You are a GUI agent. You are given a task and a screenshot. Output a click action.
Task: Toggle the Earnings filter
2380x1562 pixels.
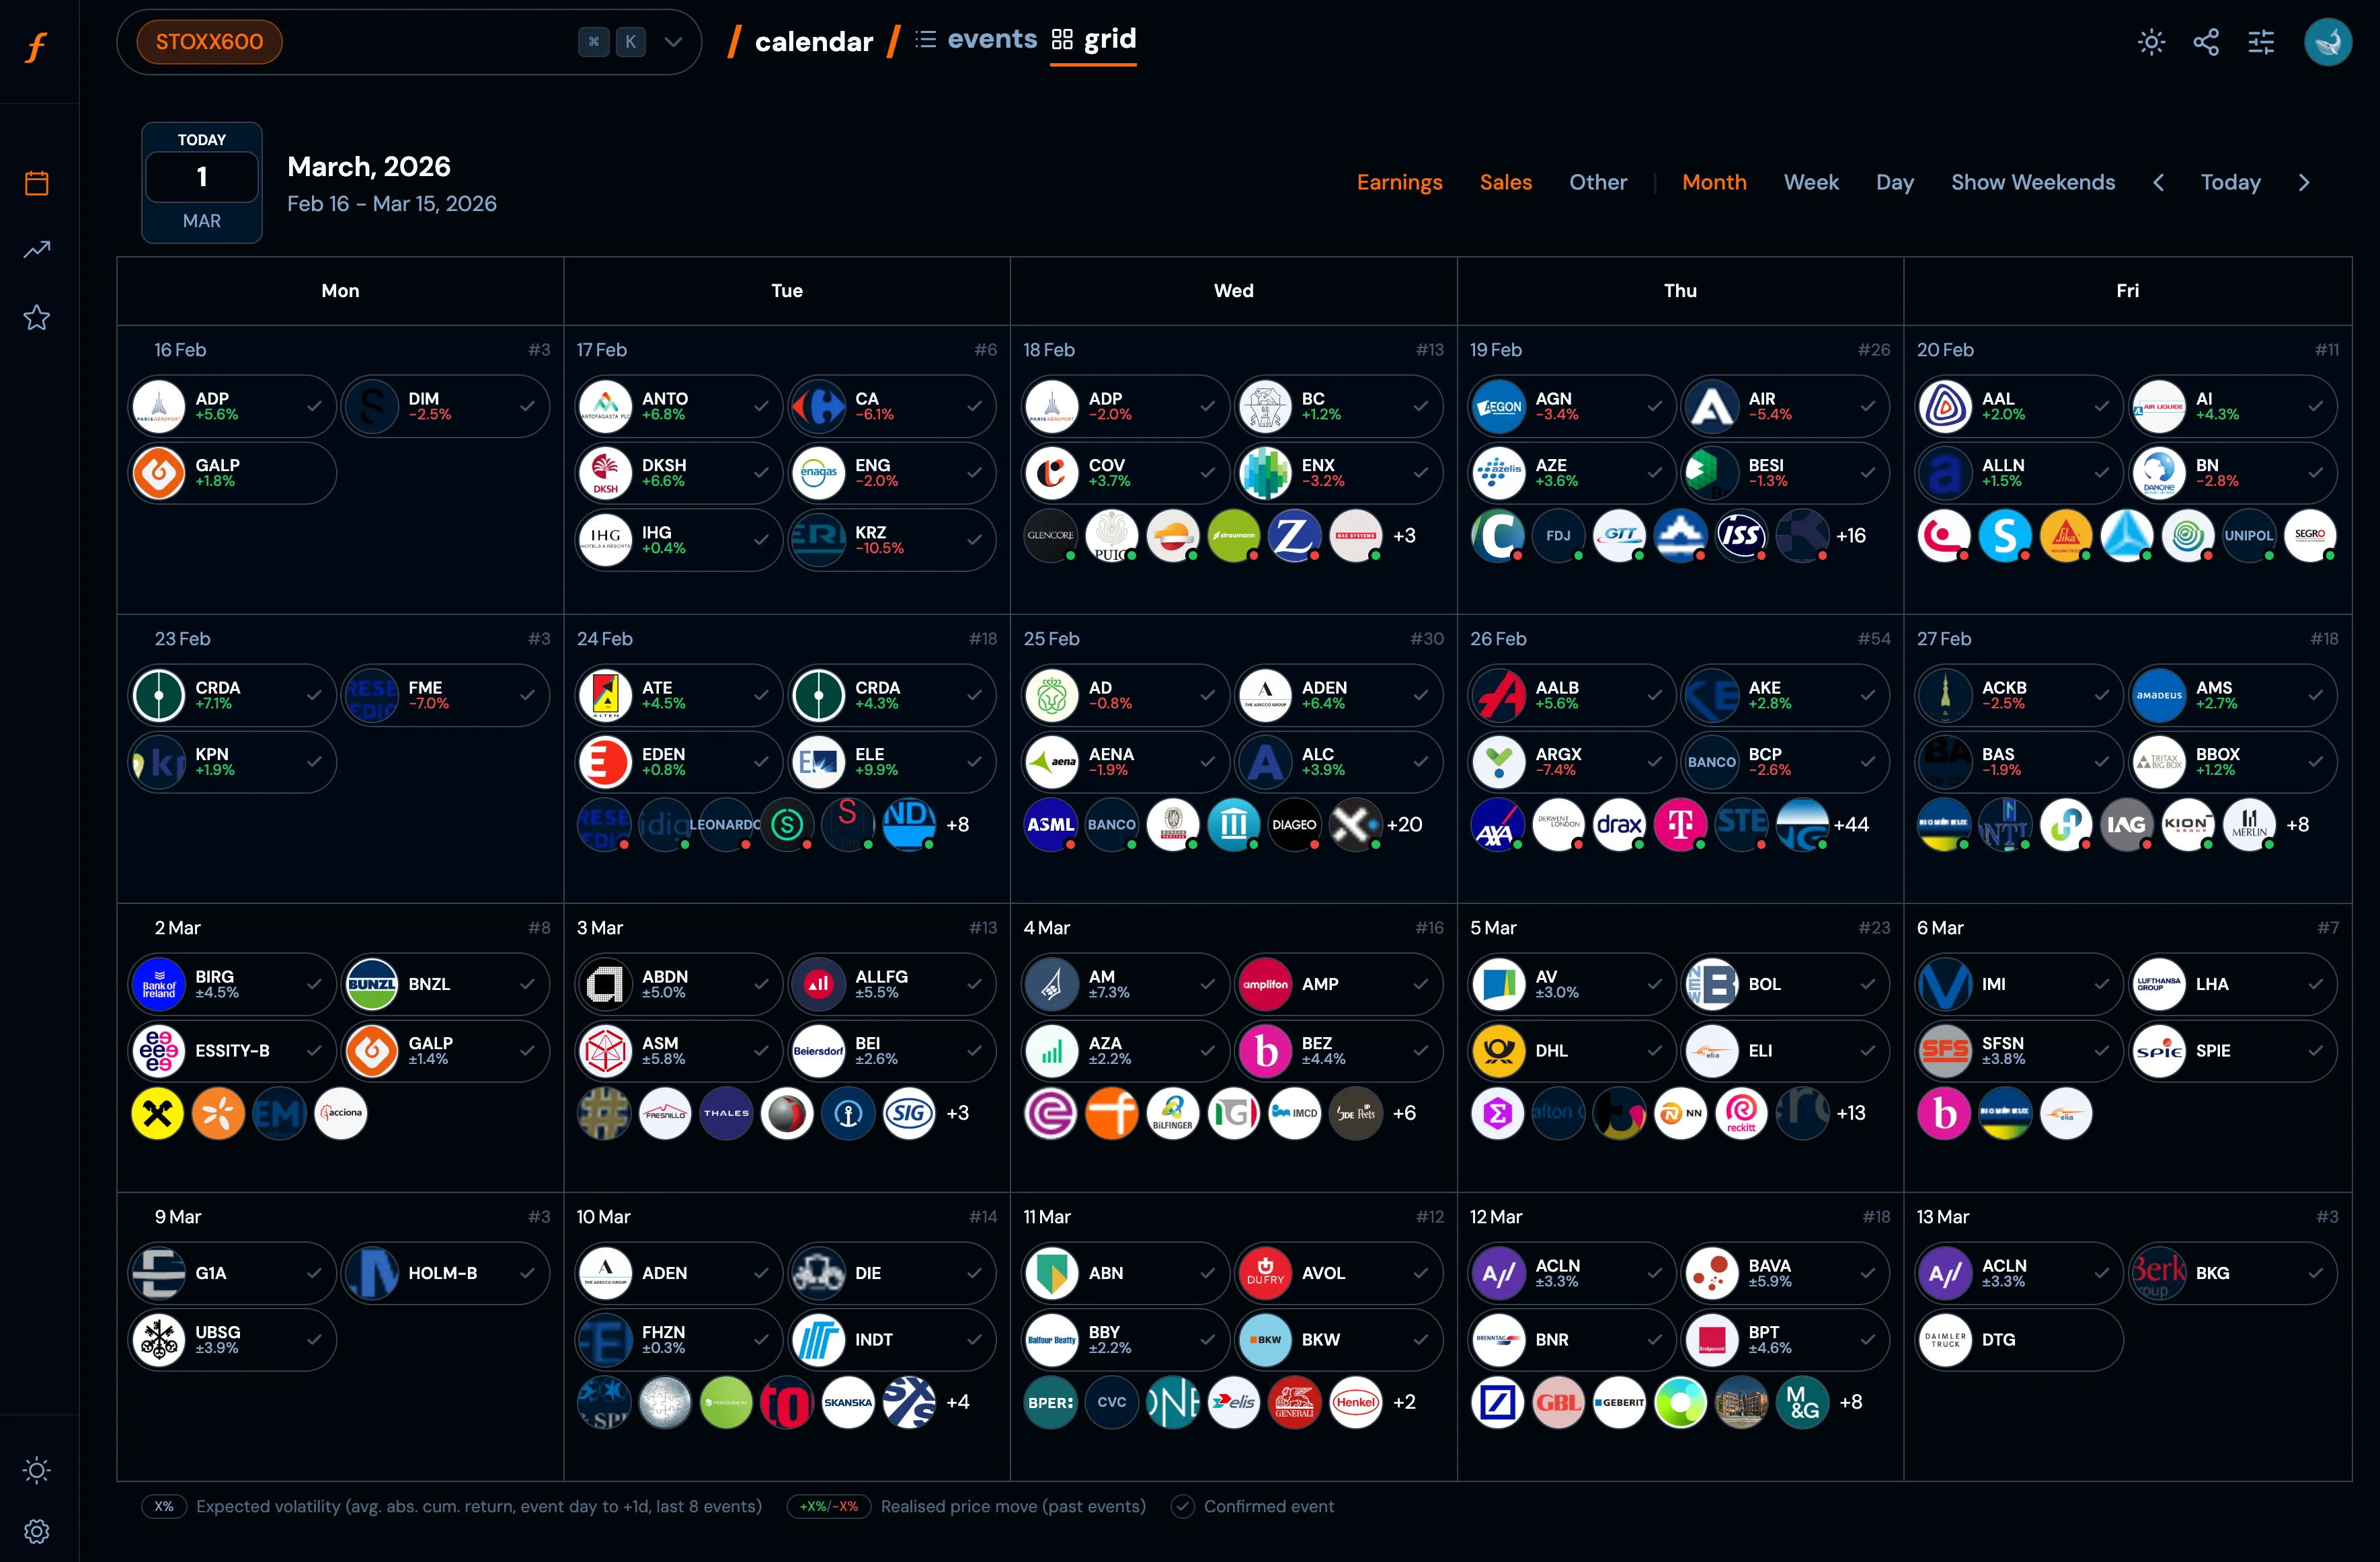pos(1399,182)
